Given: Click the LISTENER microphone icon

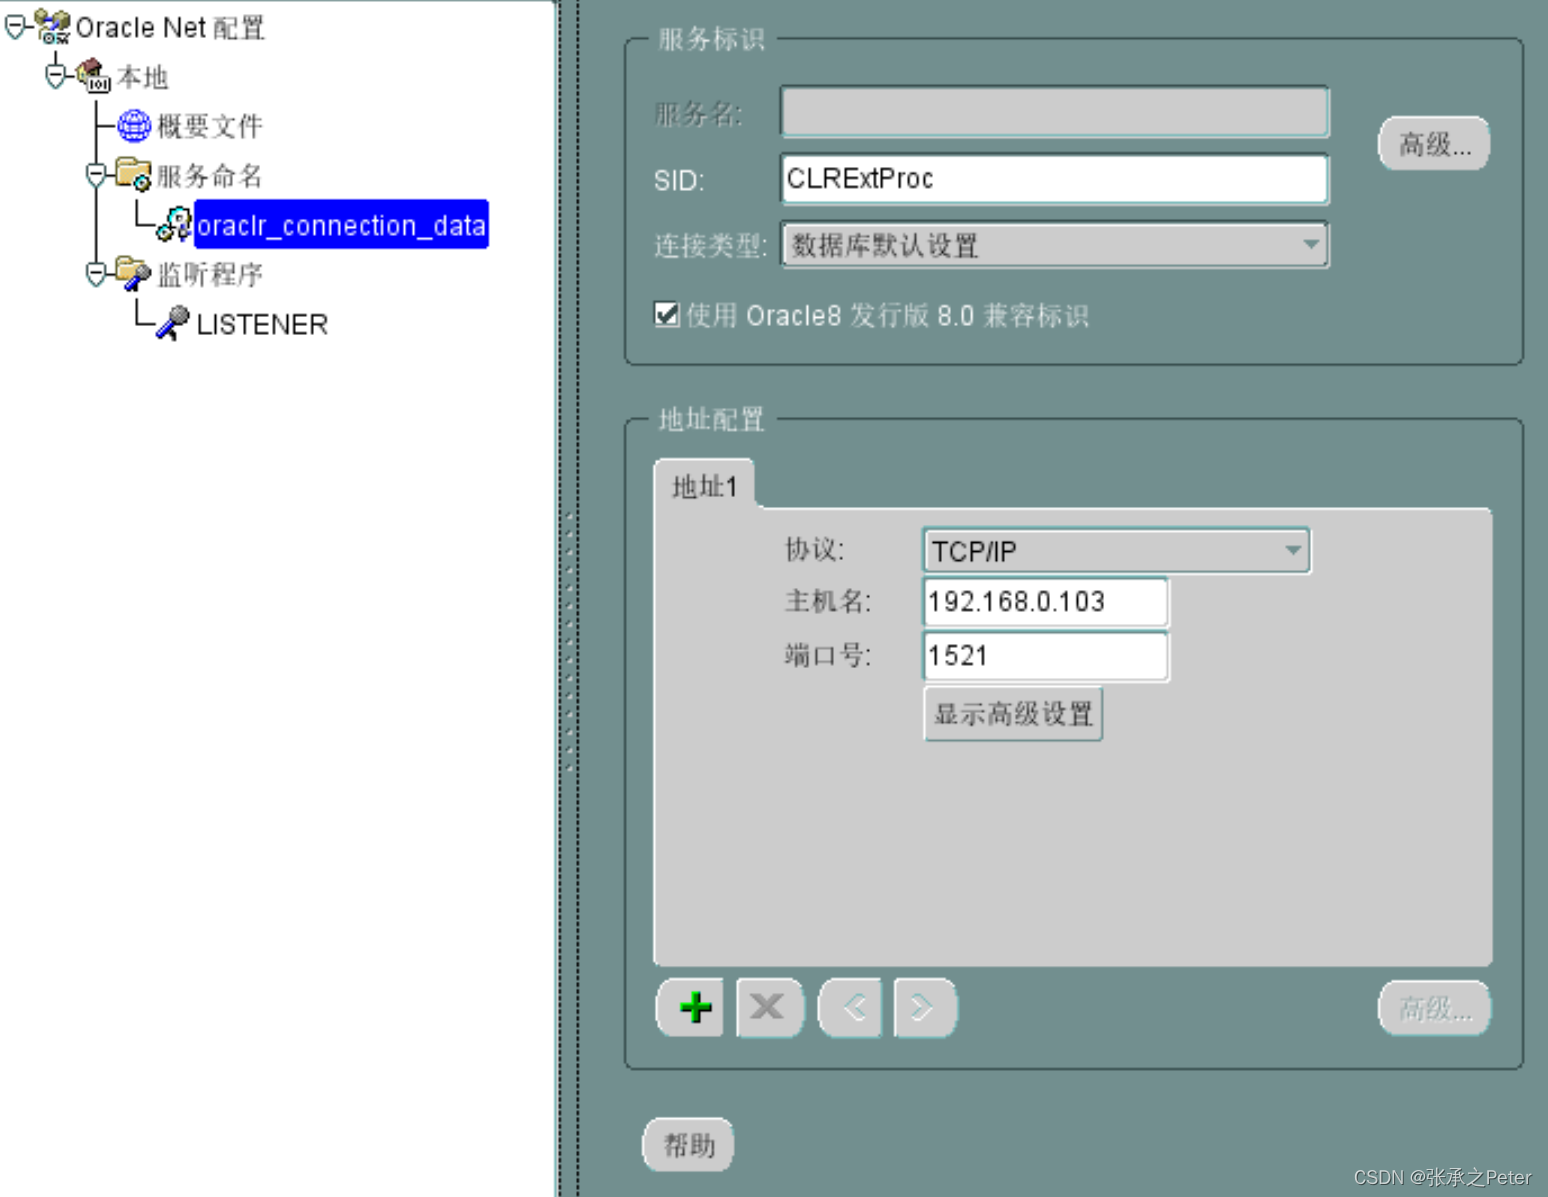Looking at the screenshot, I should coord(172,323).
